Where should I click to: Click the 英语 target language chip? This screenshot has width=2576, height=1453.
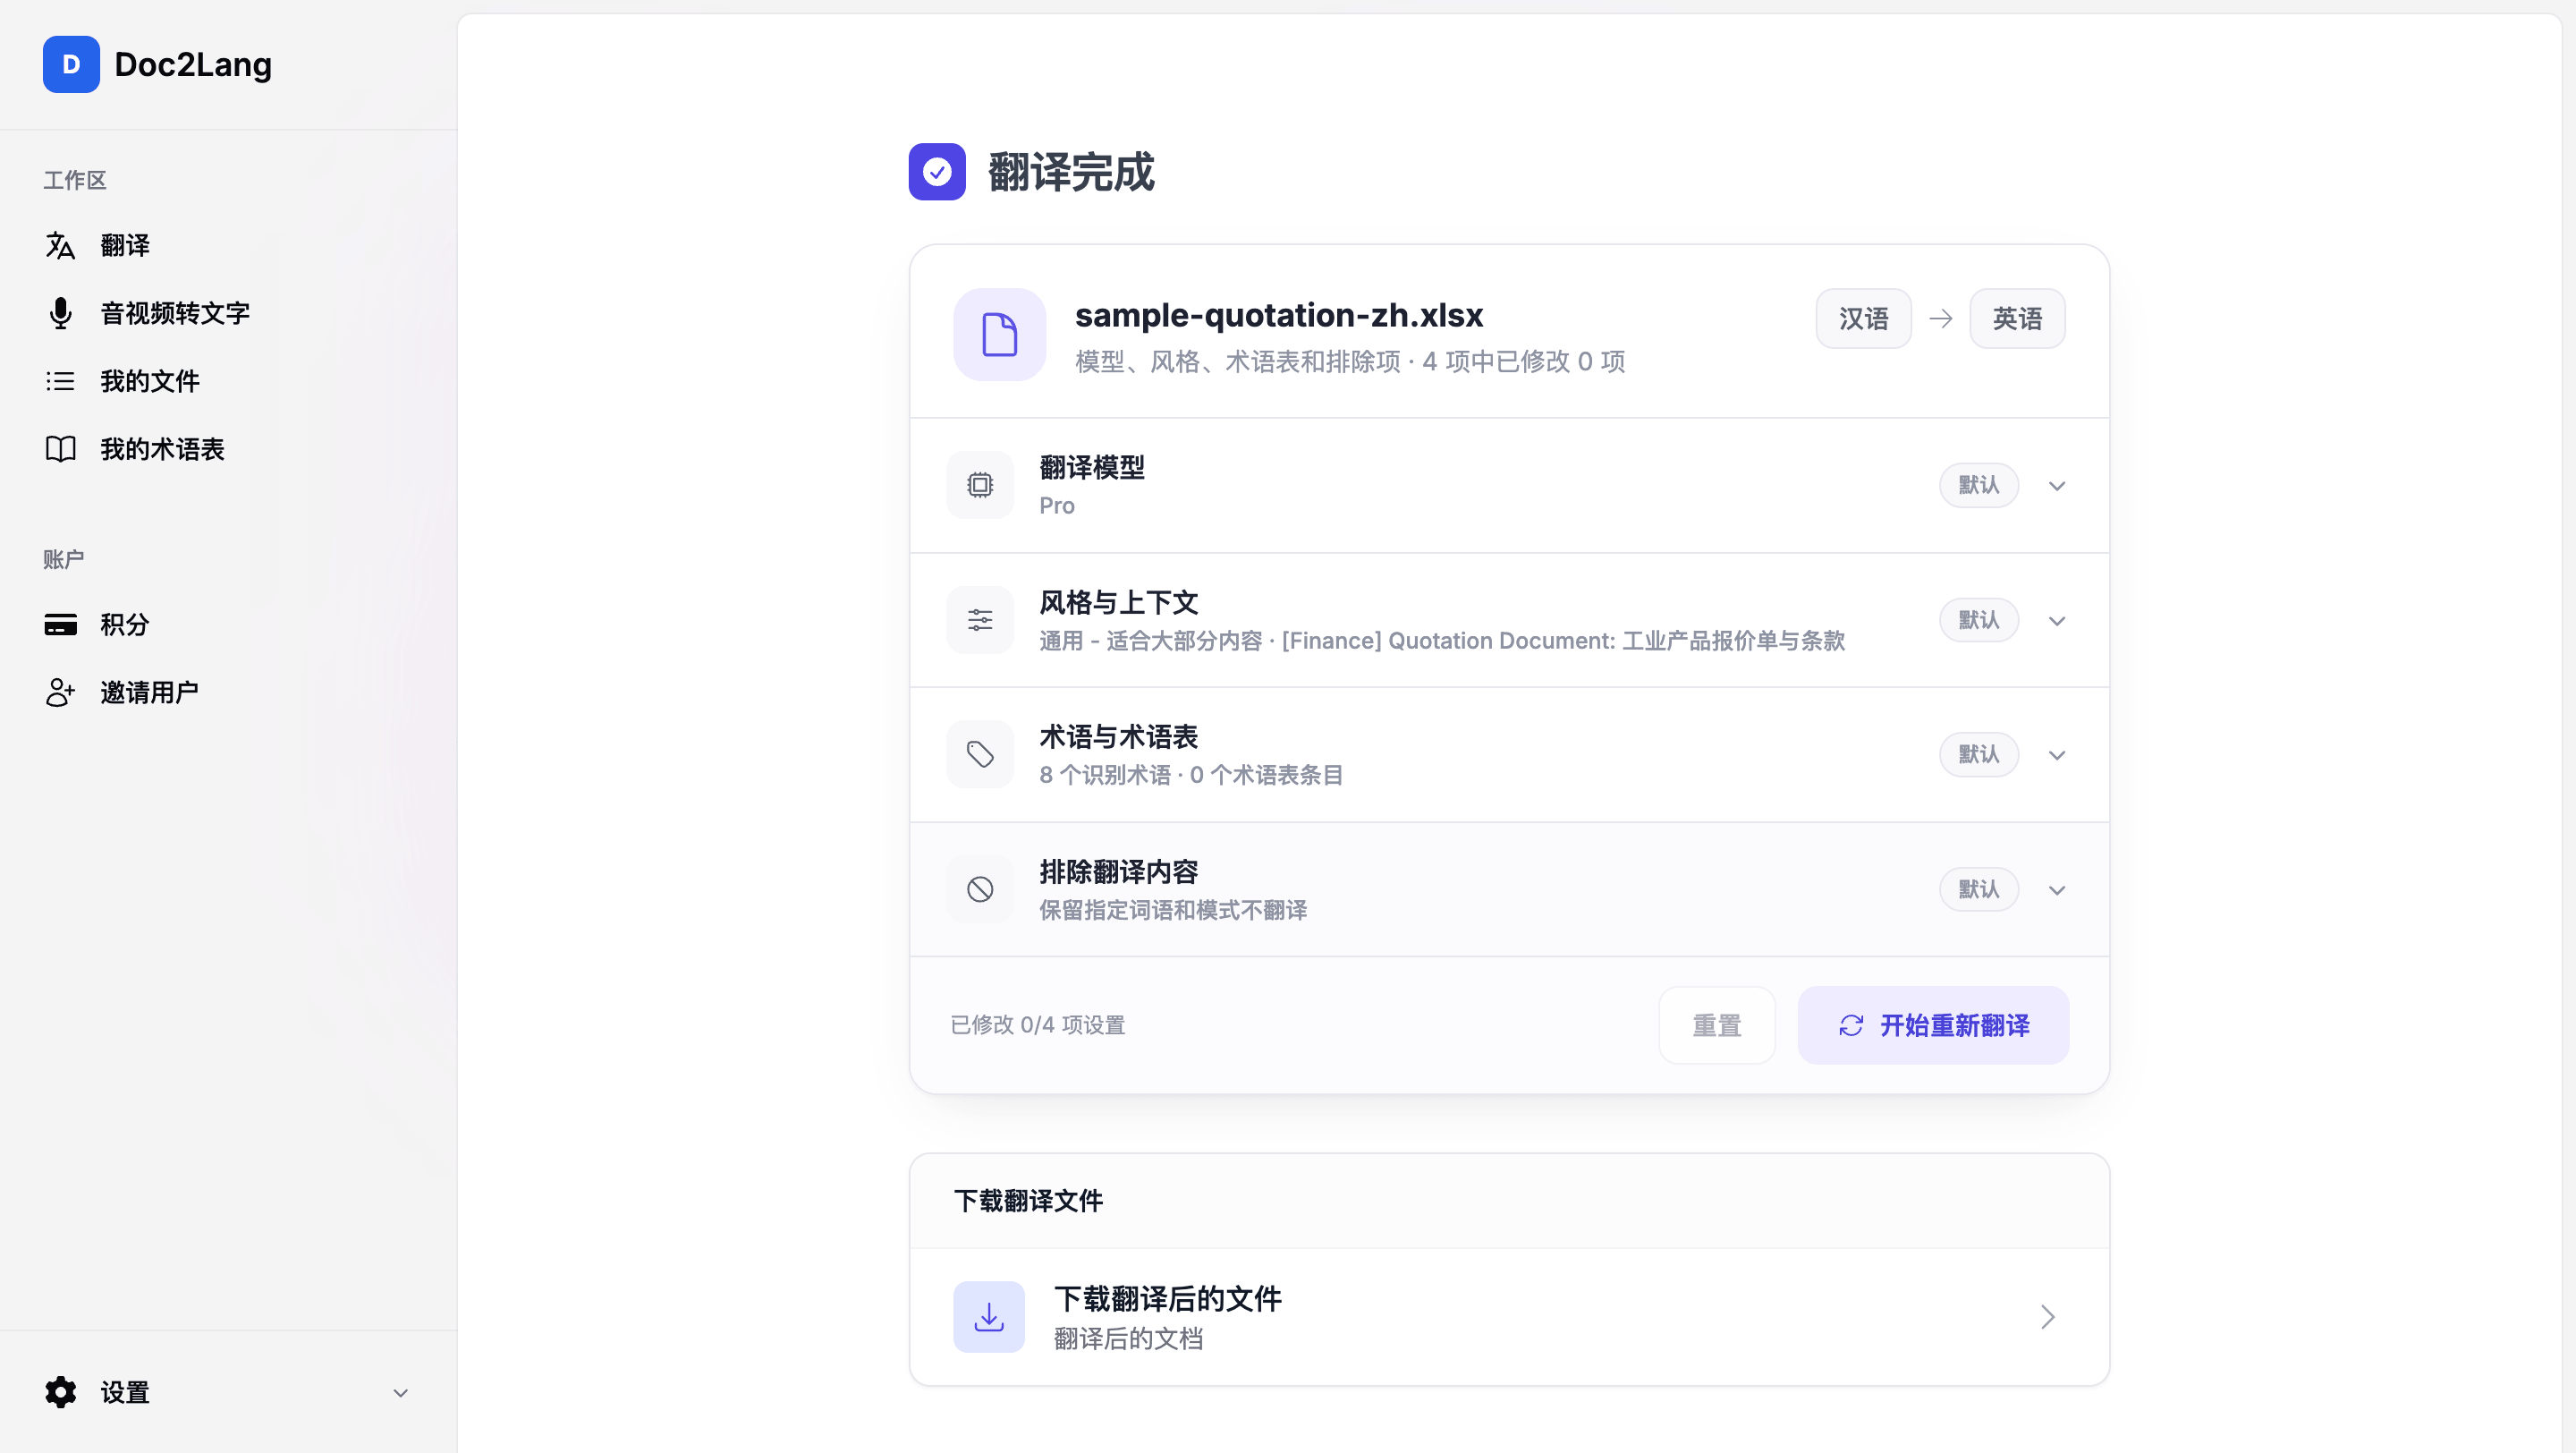tap(2017, 319)
